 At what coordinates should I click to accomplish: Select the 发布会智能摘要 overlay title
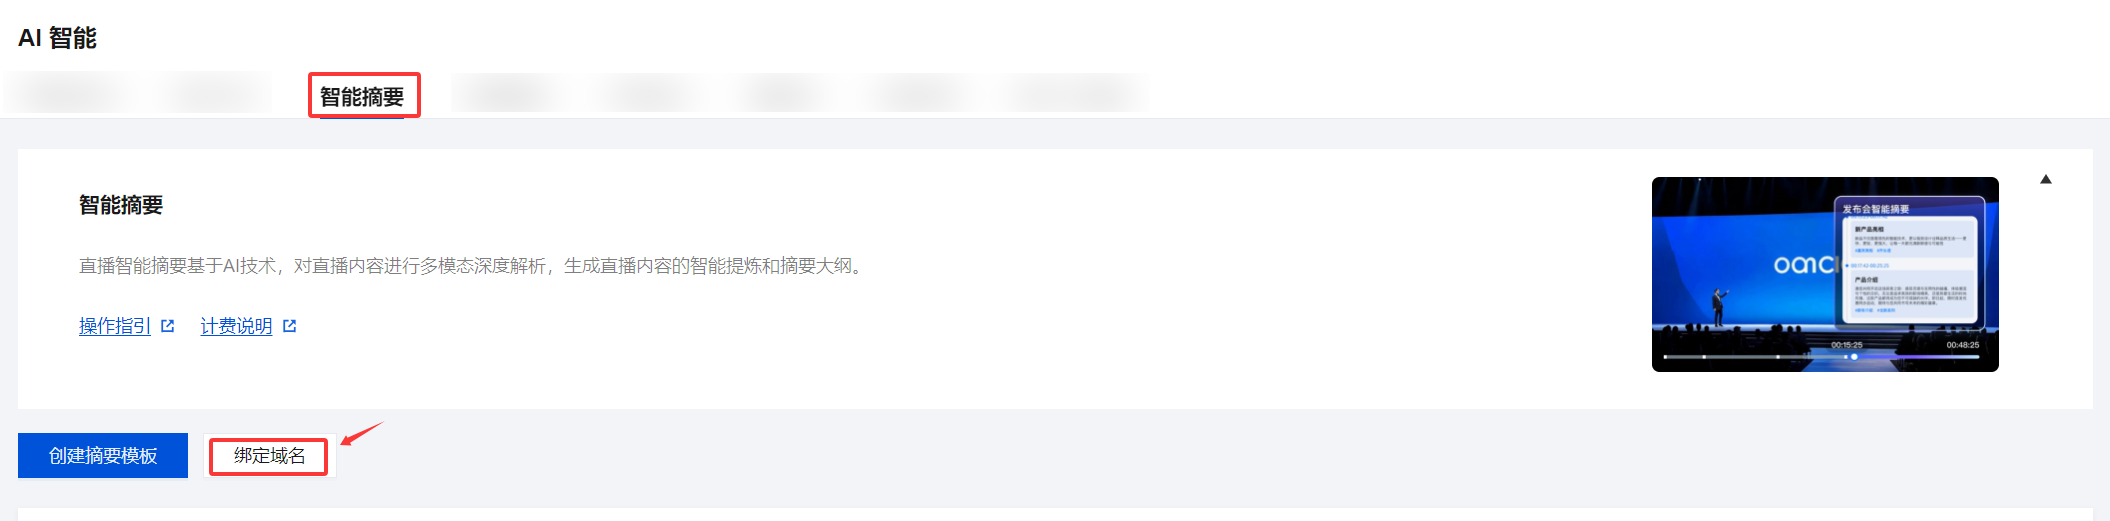1876,209
